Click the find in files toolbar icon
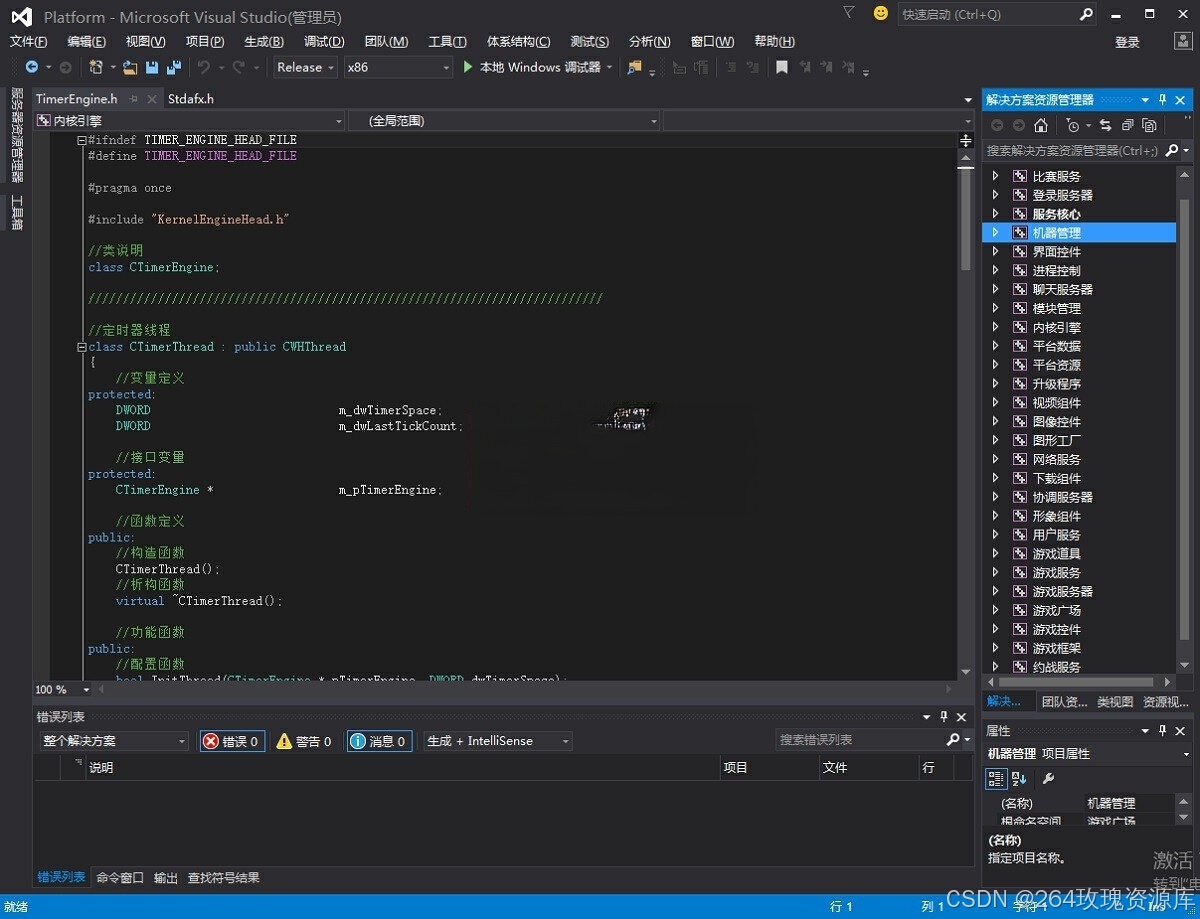The image size is (1200, 919). click(634, 67)
